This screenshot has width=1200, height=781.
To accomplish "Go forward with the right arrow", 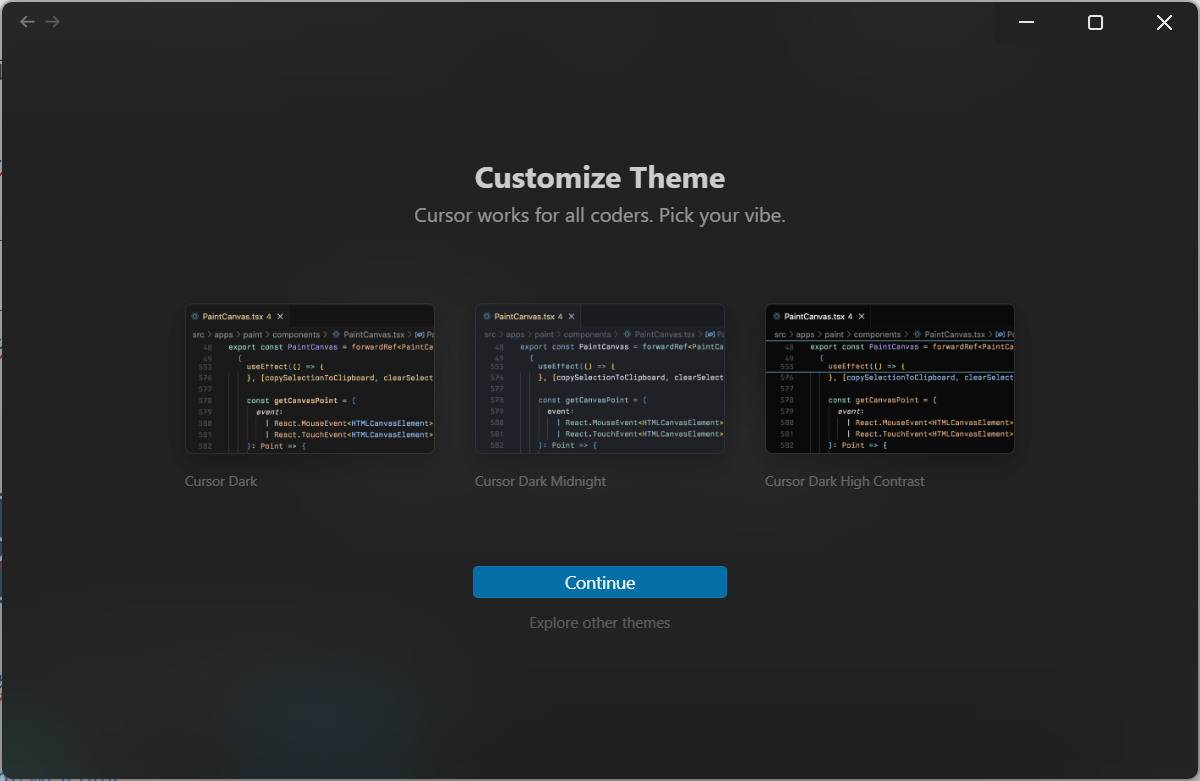I will coord(53,21).
